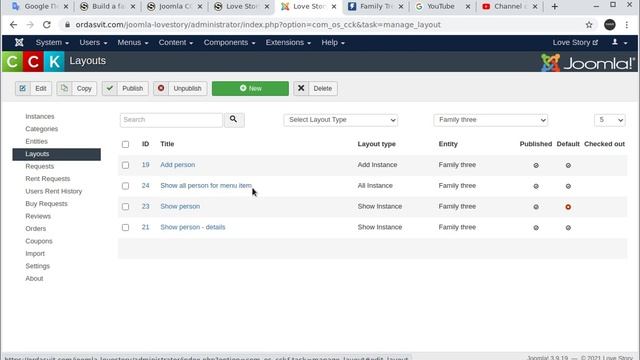Click the CCK logo
This screenshot has width=640, height=360.
[33, 62]
